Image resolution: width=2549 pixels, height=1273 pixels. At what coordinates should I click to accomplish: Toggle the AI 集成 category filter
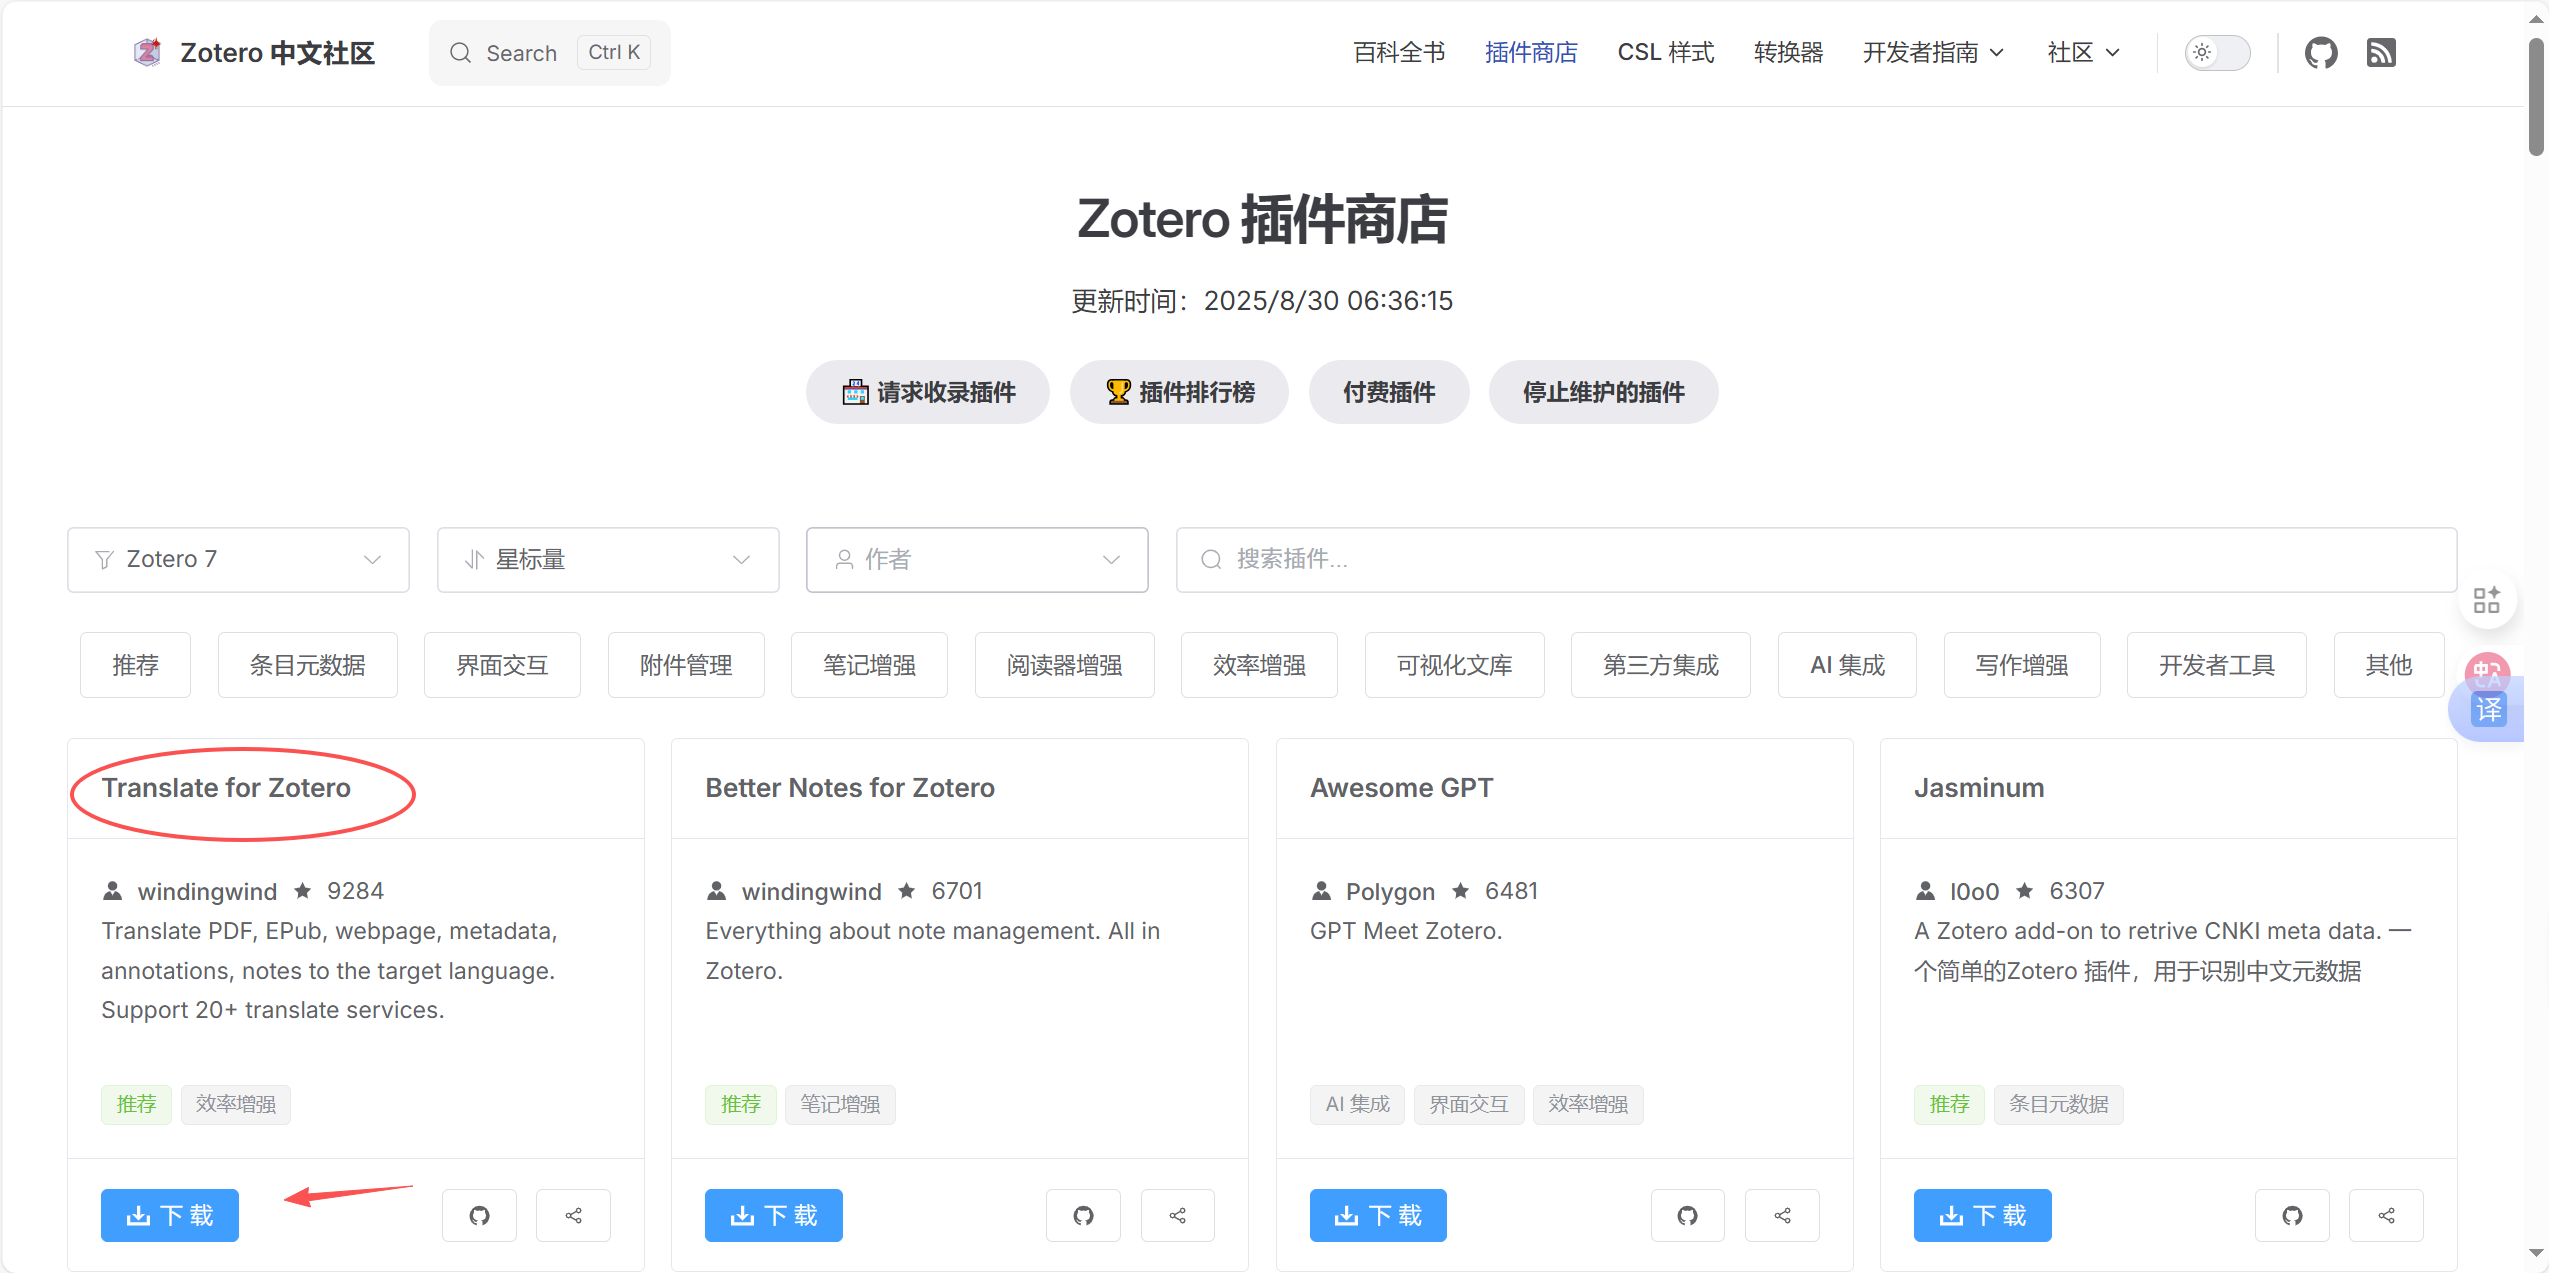(x=1846, y=665)
